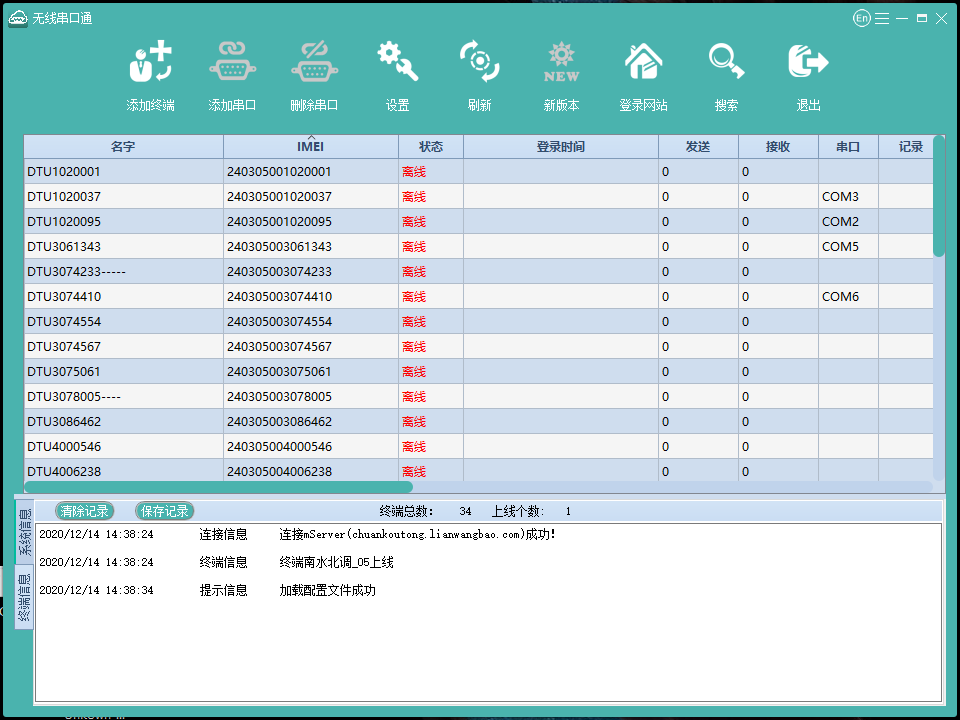The width and height of the screenshot is (960, 720).
Task: Select row DTU3061343
Action: coord(479,247)
